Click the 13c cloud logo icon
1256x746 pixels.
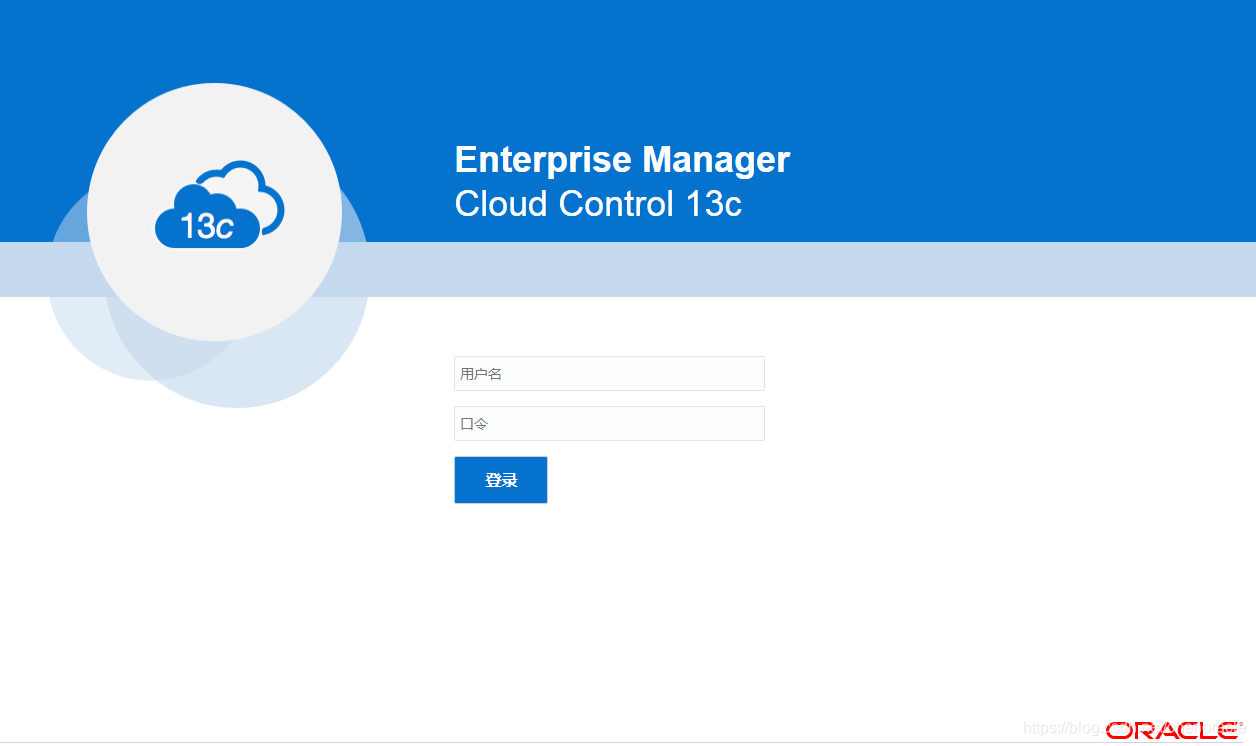pyautogui.click(x=220, y=204)
